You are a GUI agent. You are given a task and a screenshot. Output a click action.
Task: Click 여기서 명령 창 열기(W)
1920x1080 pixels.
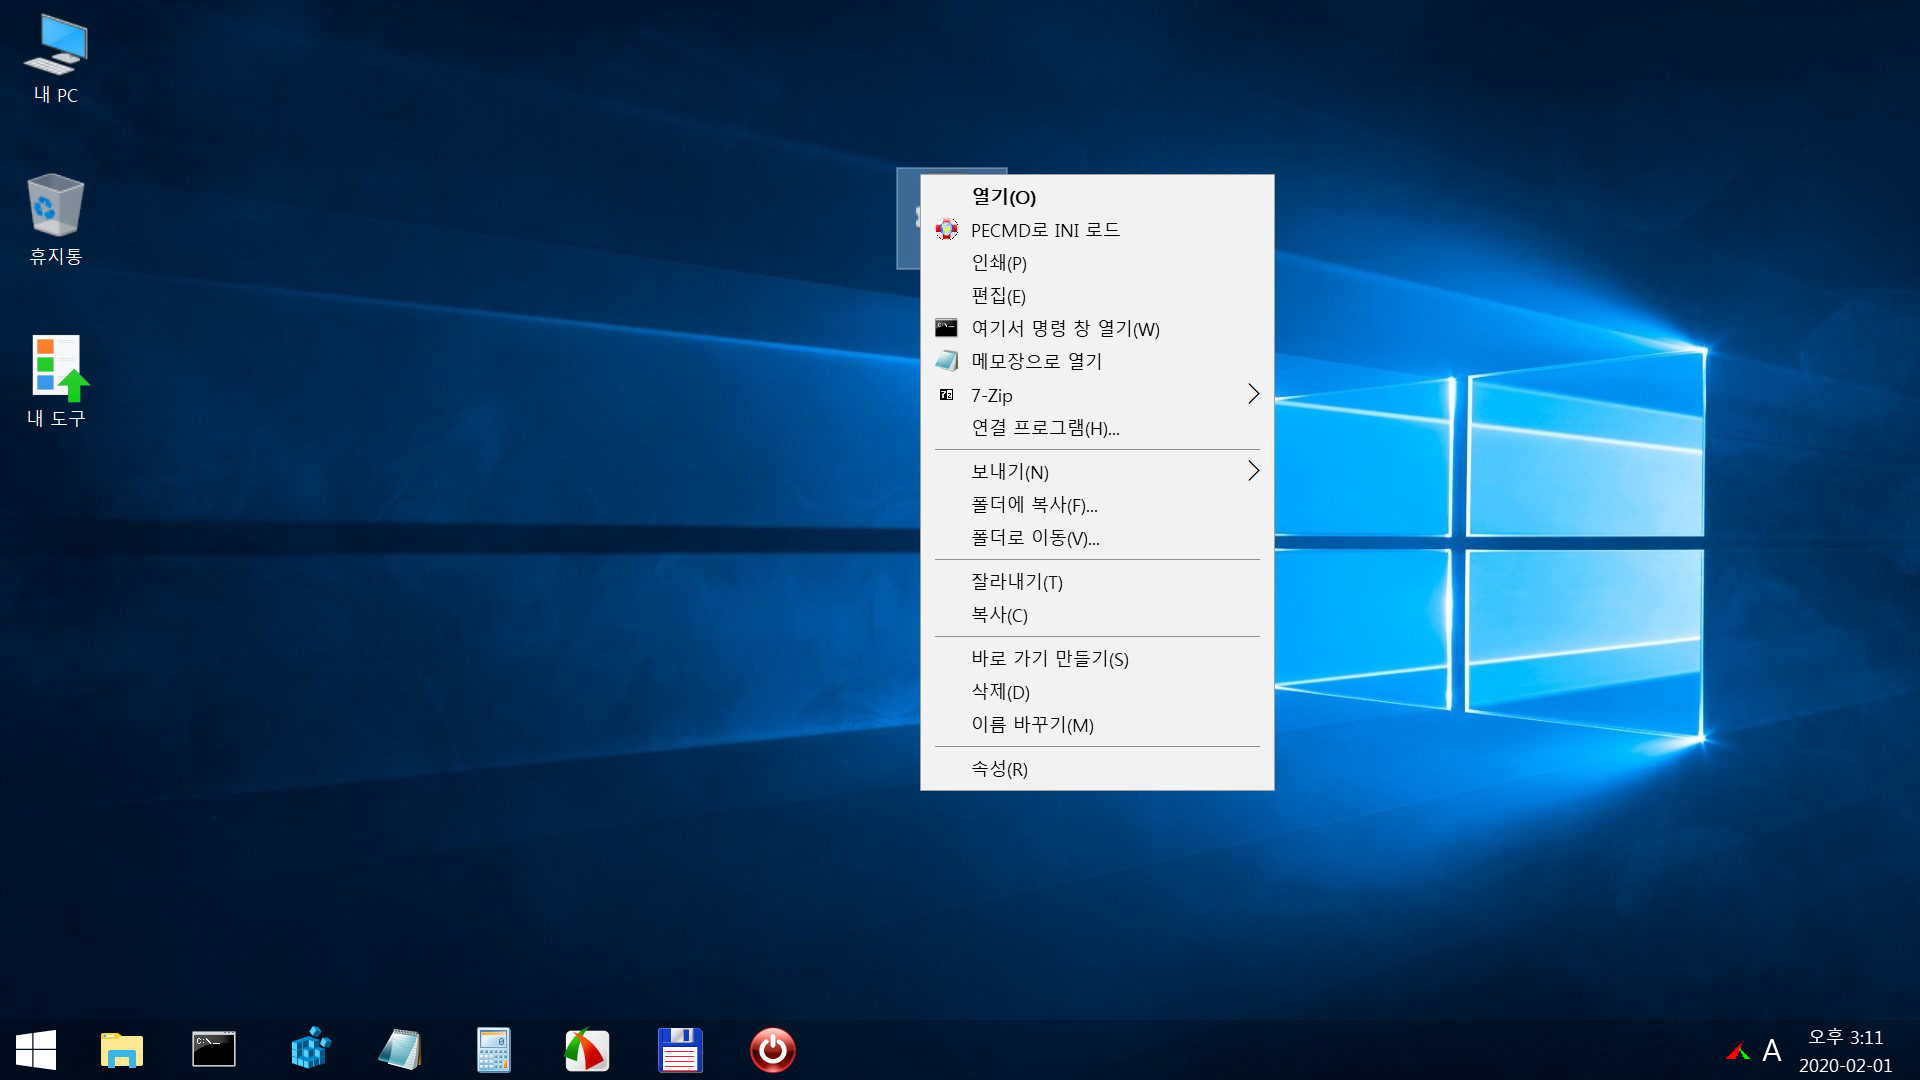point(1097,329)
